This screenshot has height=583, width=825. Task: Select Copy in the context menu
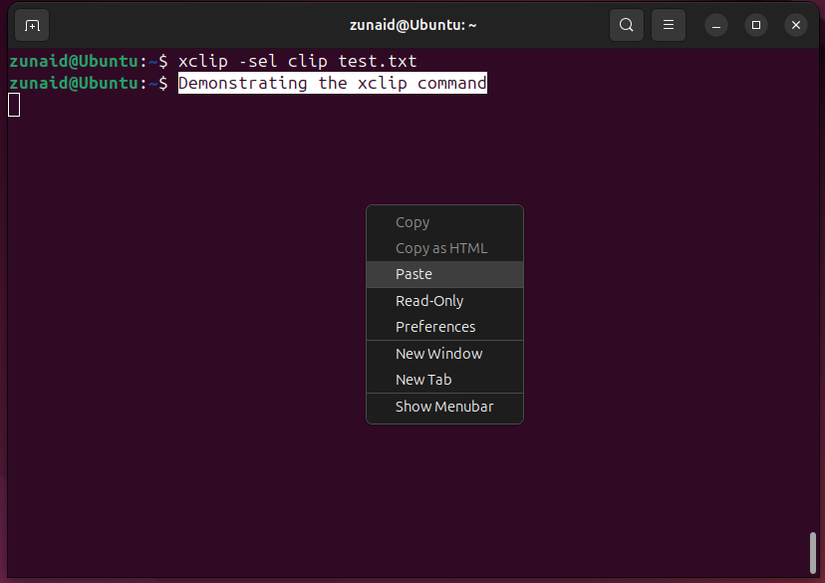point(412,221)
